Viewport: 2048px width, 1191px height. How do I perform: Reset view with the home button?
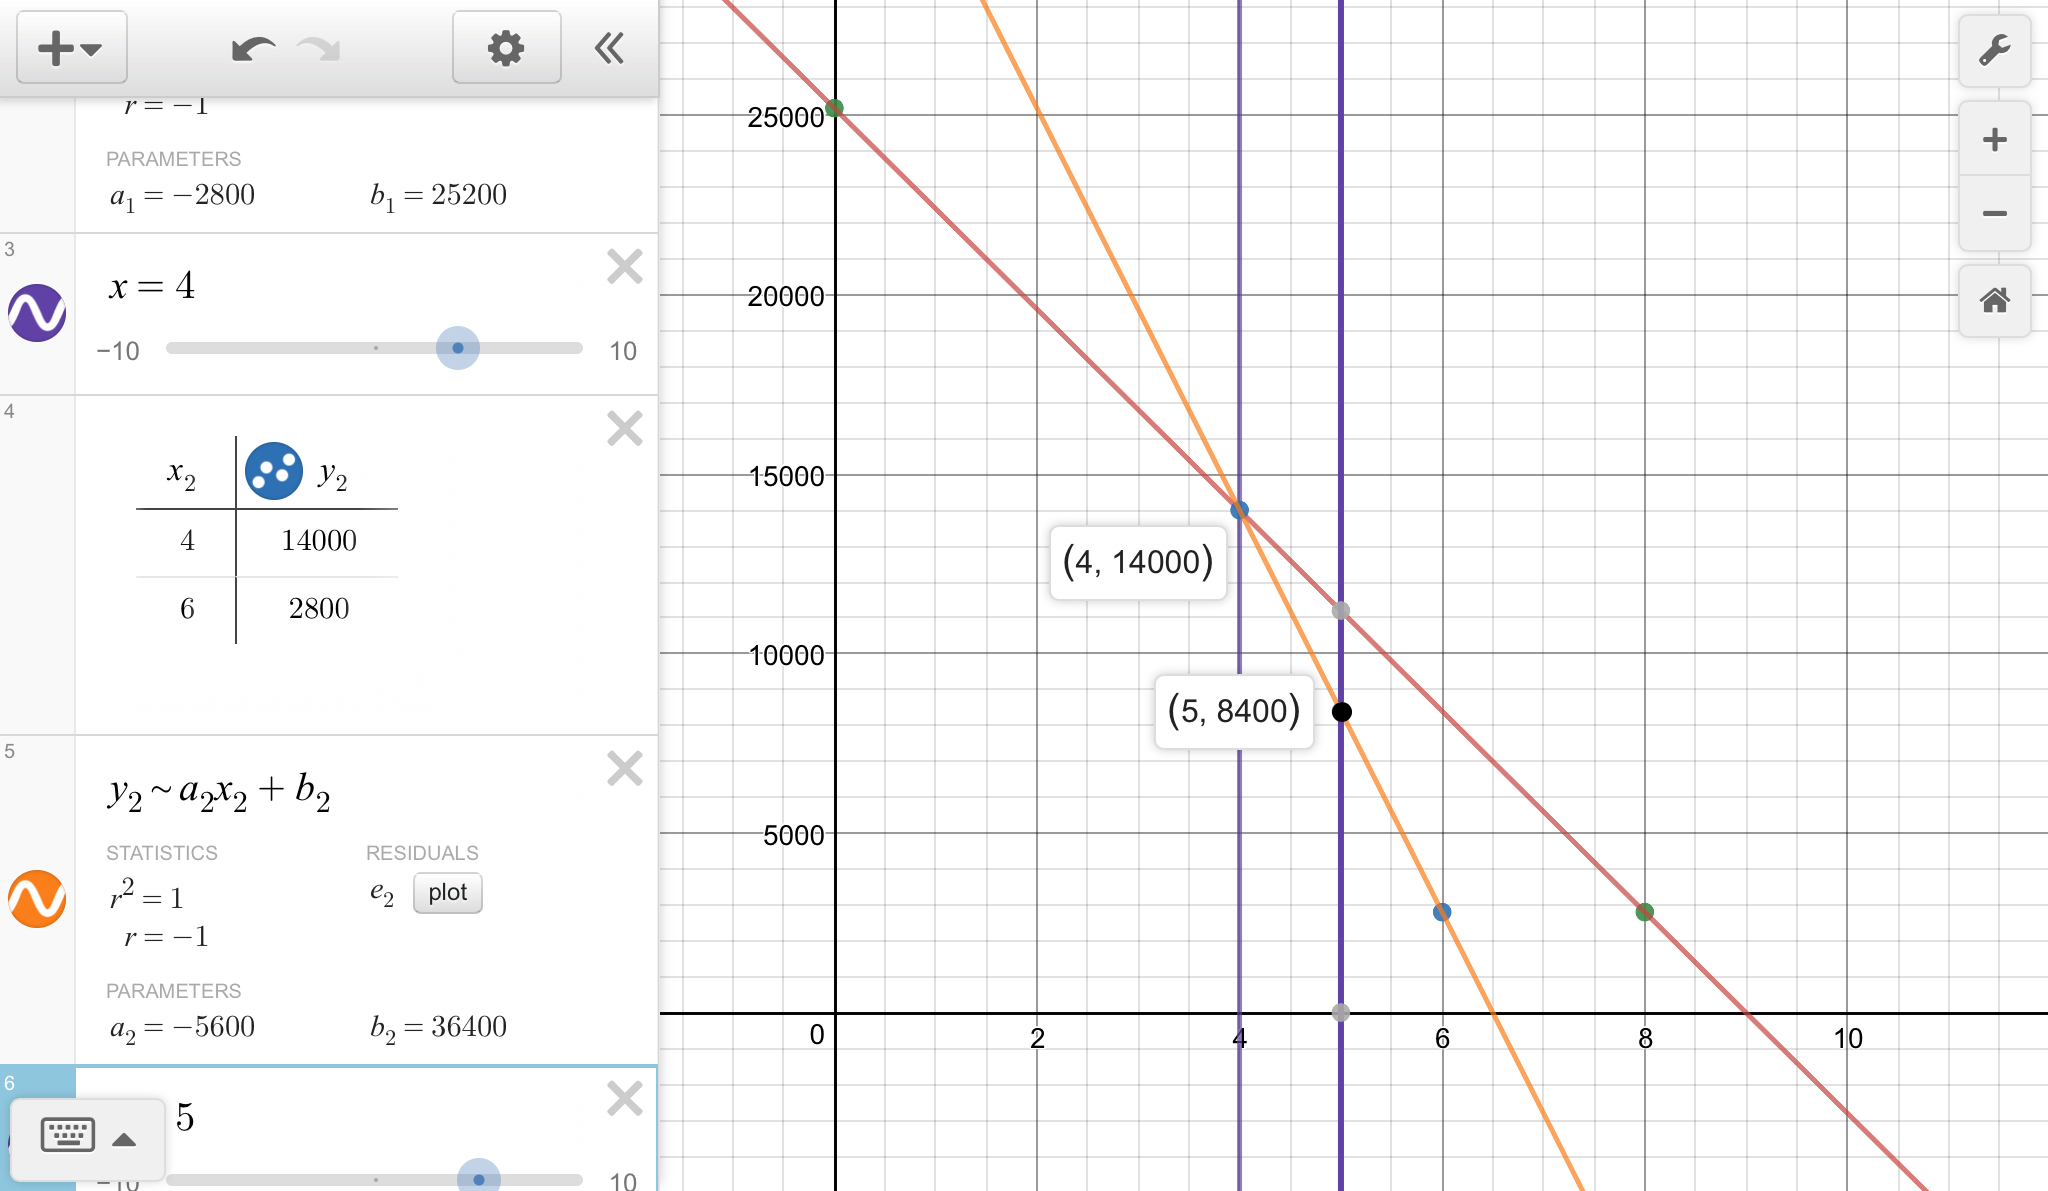pyautogui.click(x=1994, y=300)
